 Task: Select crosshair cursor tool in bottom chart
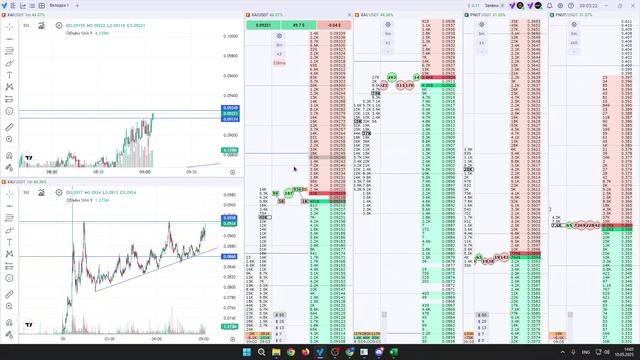pyautogui.click(x=9, y=194)
